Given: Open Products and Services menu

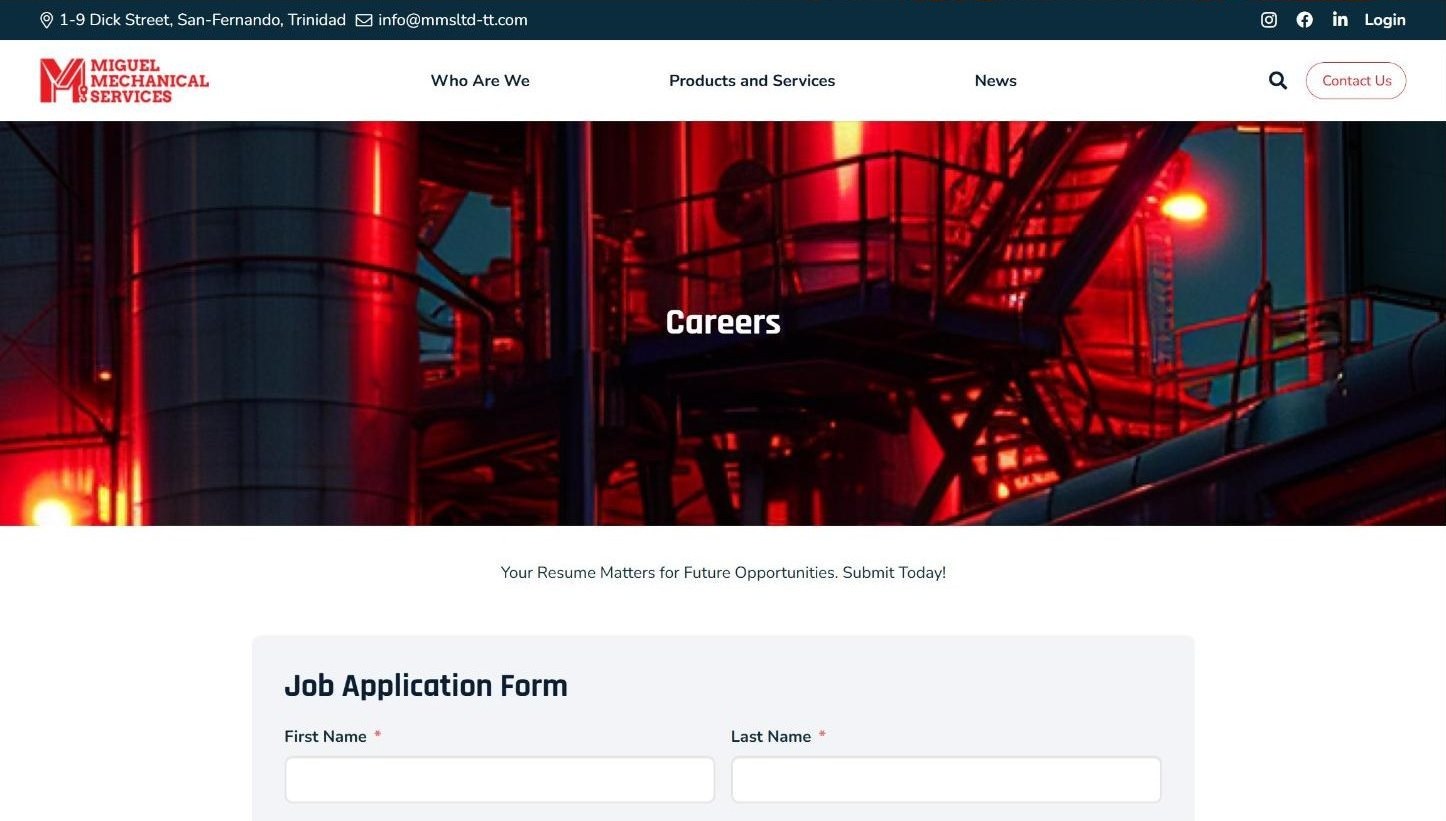Looking at the screenshot, I should (x=752, y=81).
